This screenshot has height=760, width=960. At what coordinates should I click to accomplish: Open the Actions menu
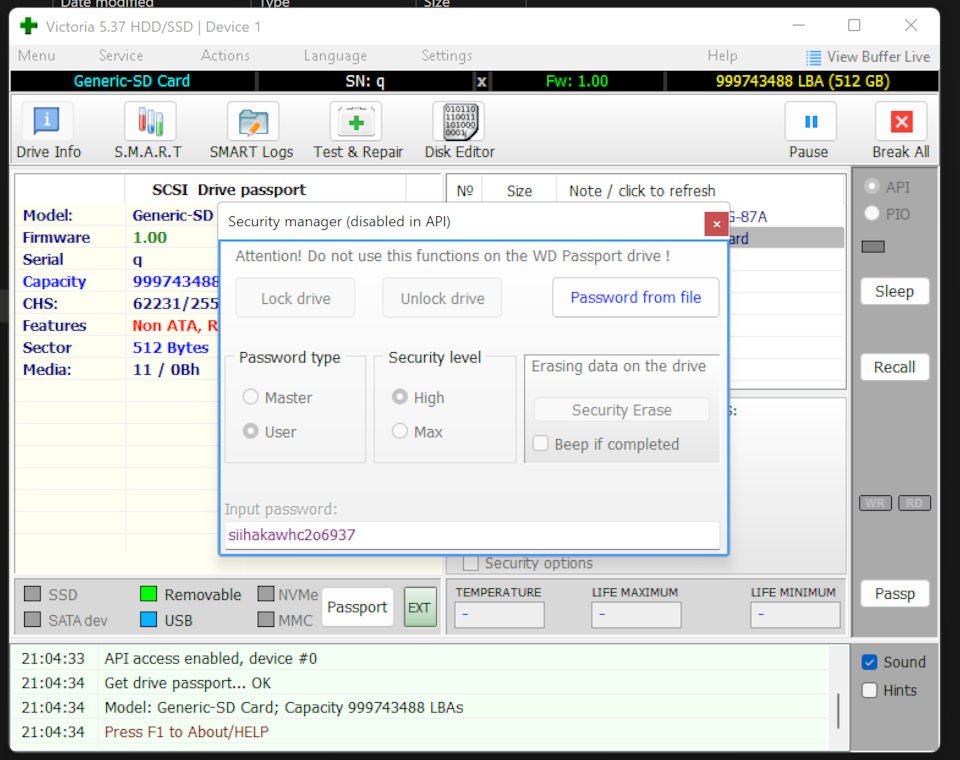(x=225, y=56)
